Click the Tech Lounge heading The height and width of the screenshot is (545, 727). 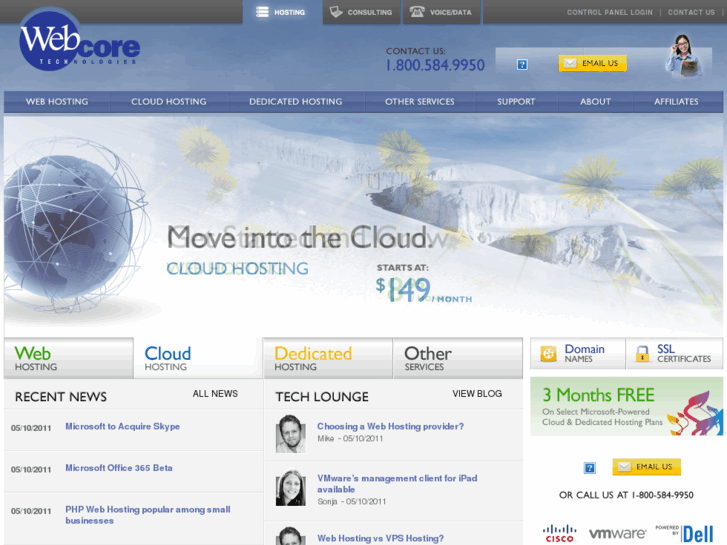(322, 397)
